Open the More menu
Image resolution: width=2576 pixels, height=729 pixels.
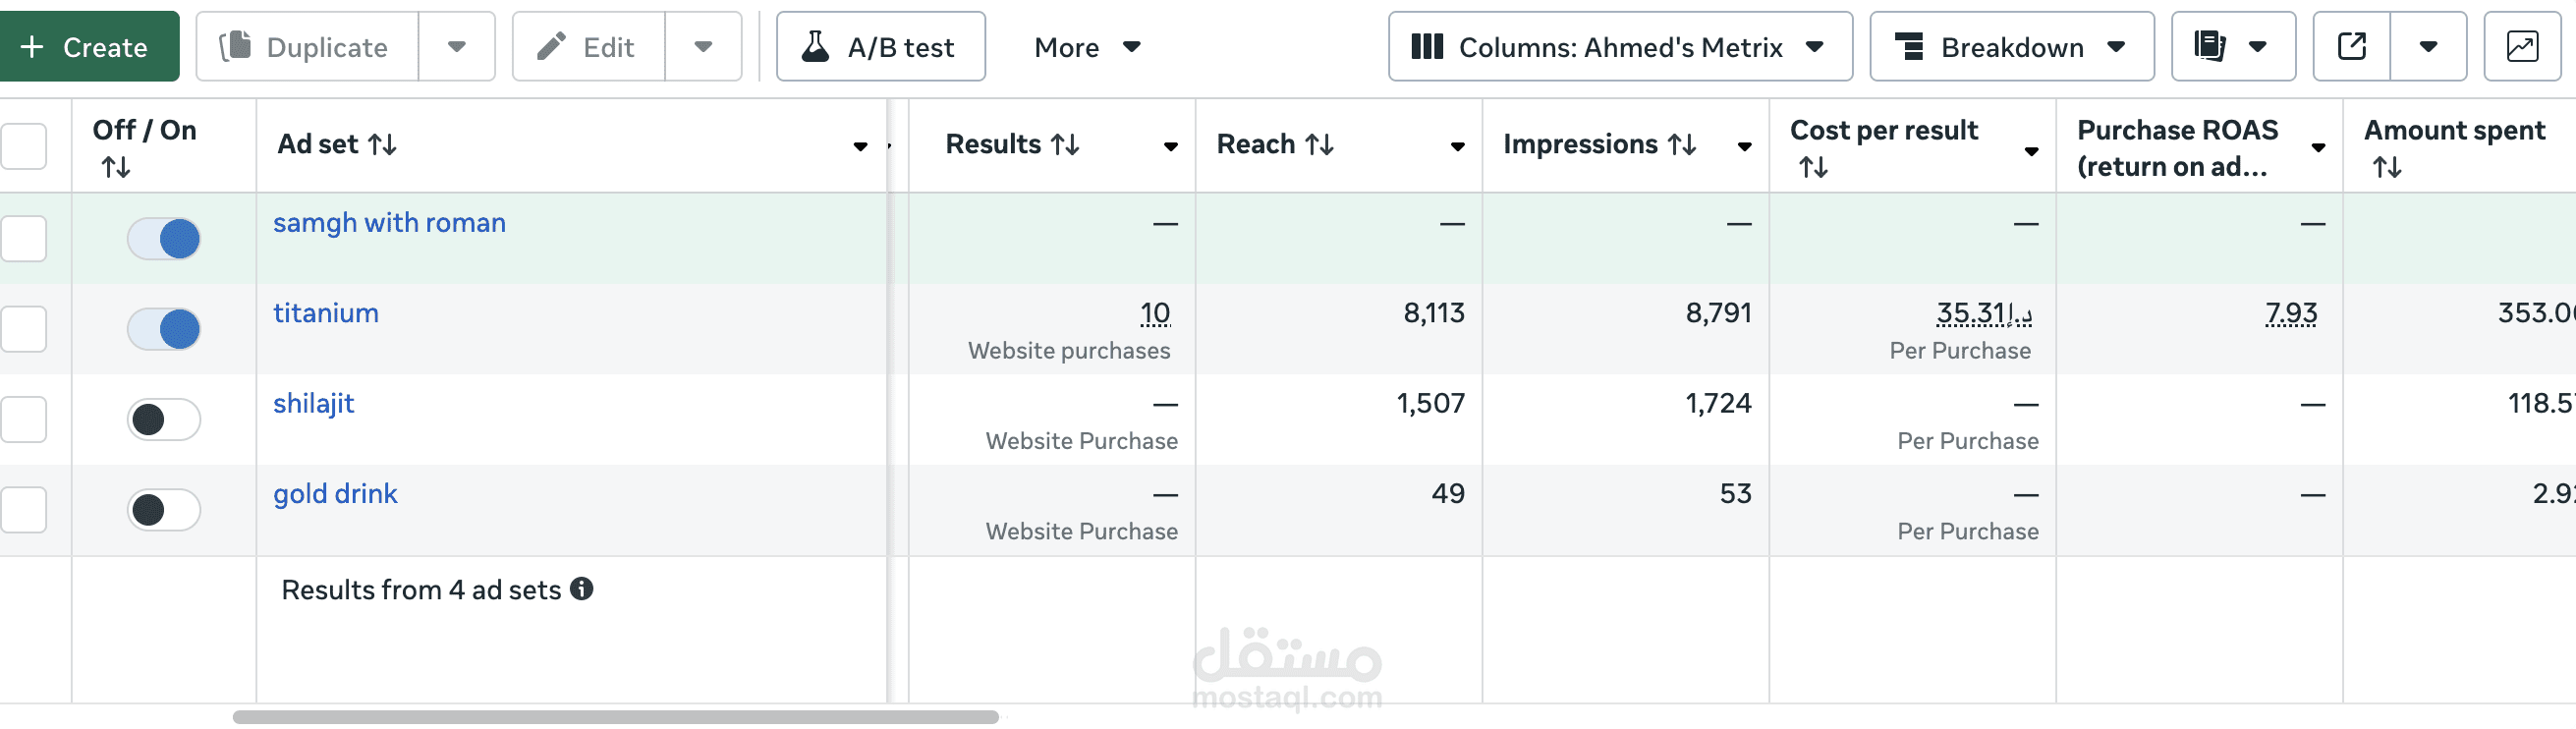click(1087, 46)
